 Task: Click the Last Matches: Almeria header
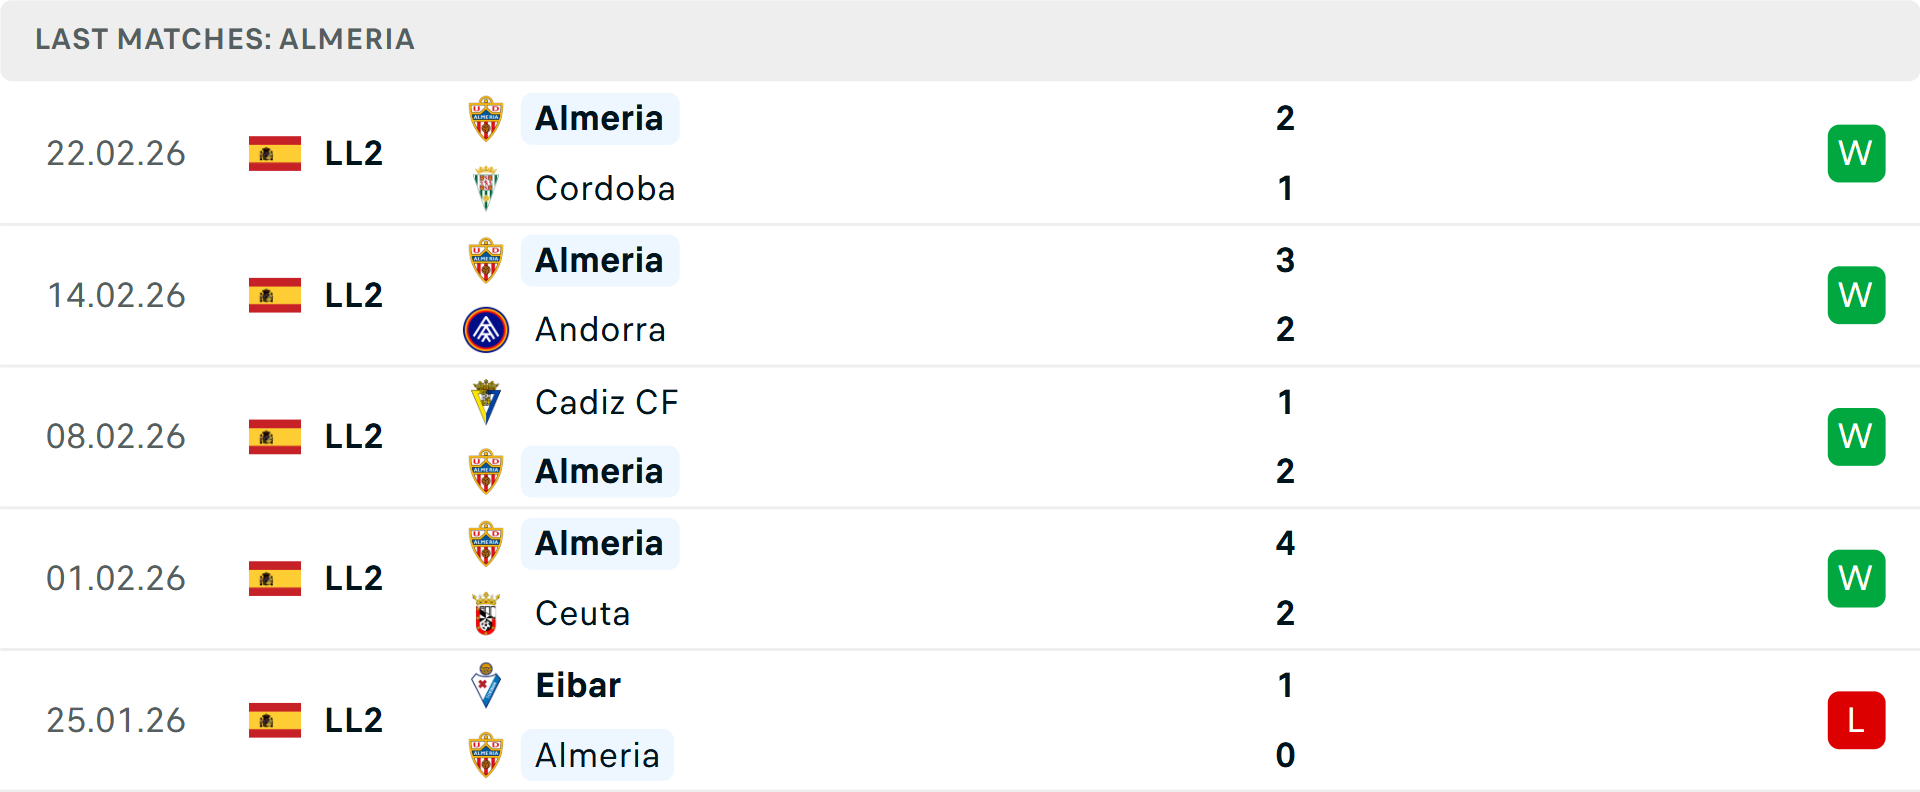pos(225,40)
